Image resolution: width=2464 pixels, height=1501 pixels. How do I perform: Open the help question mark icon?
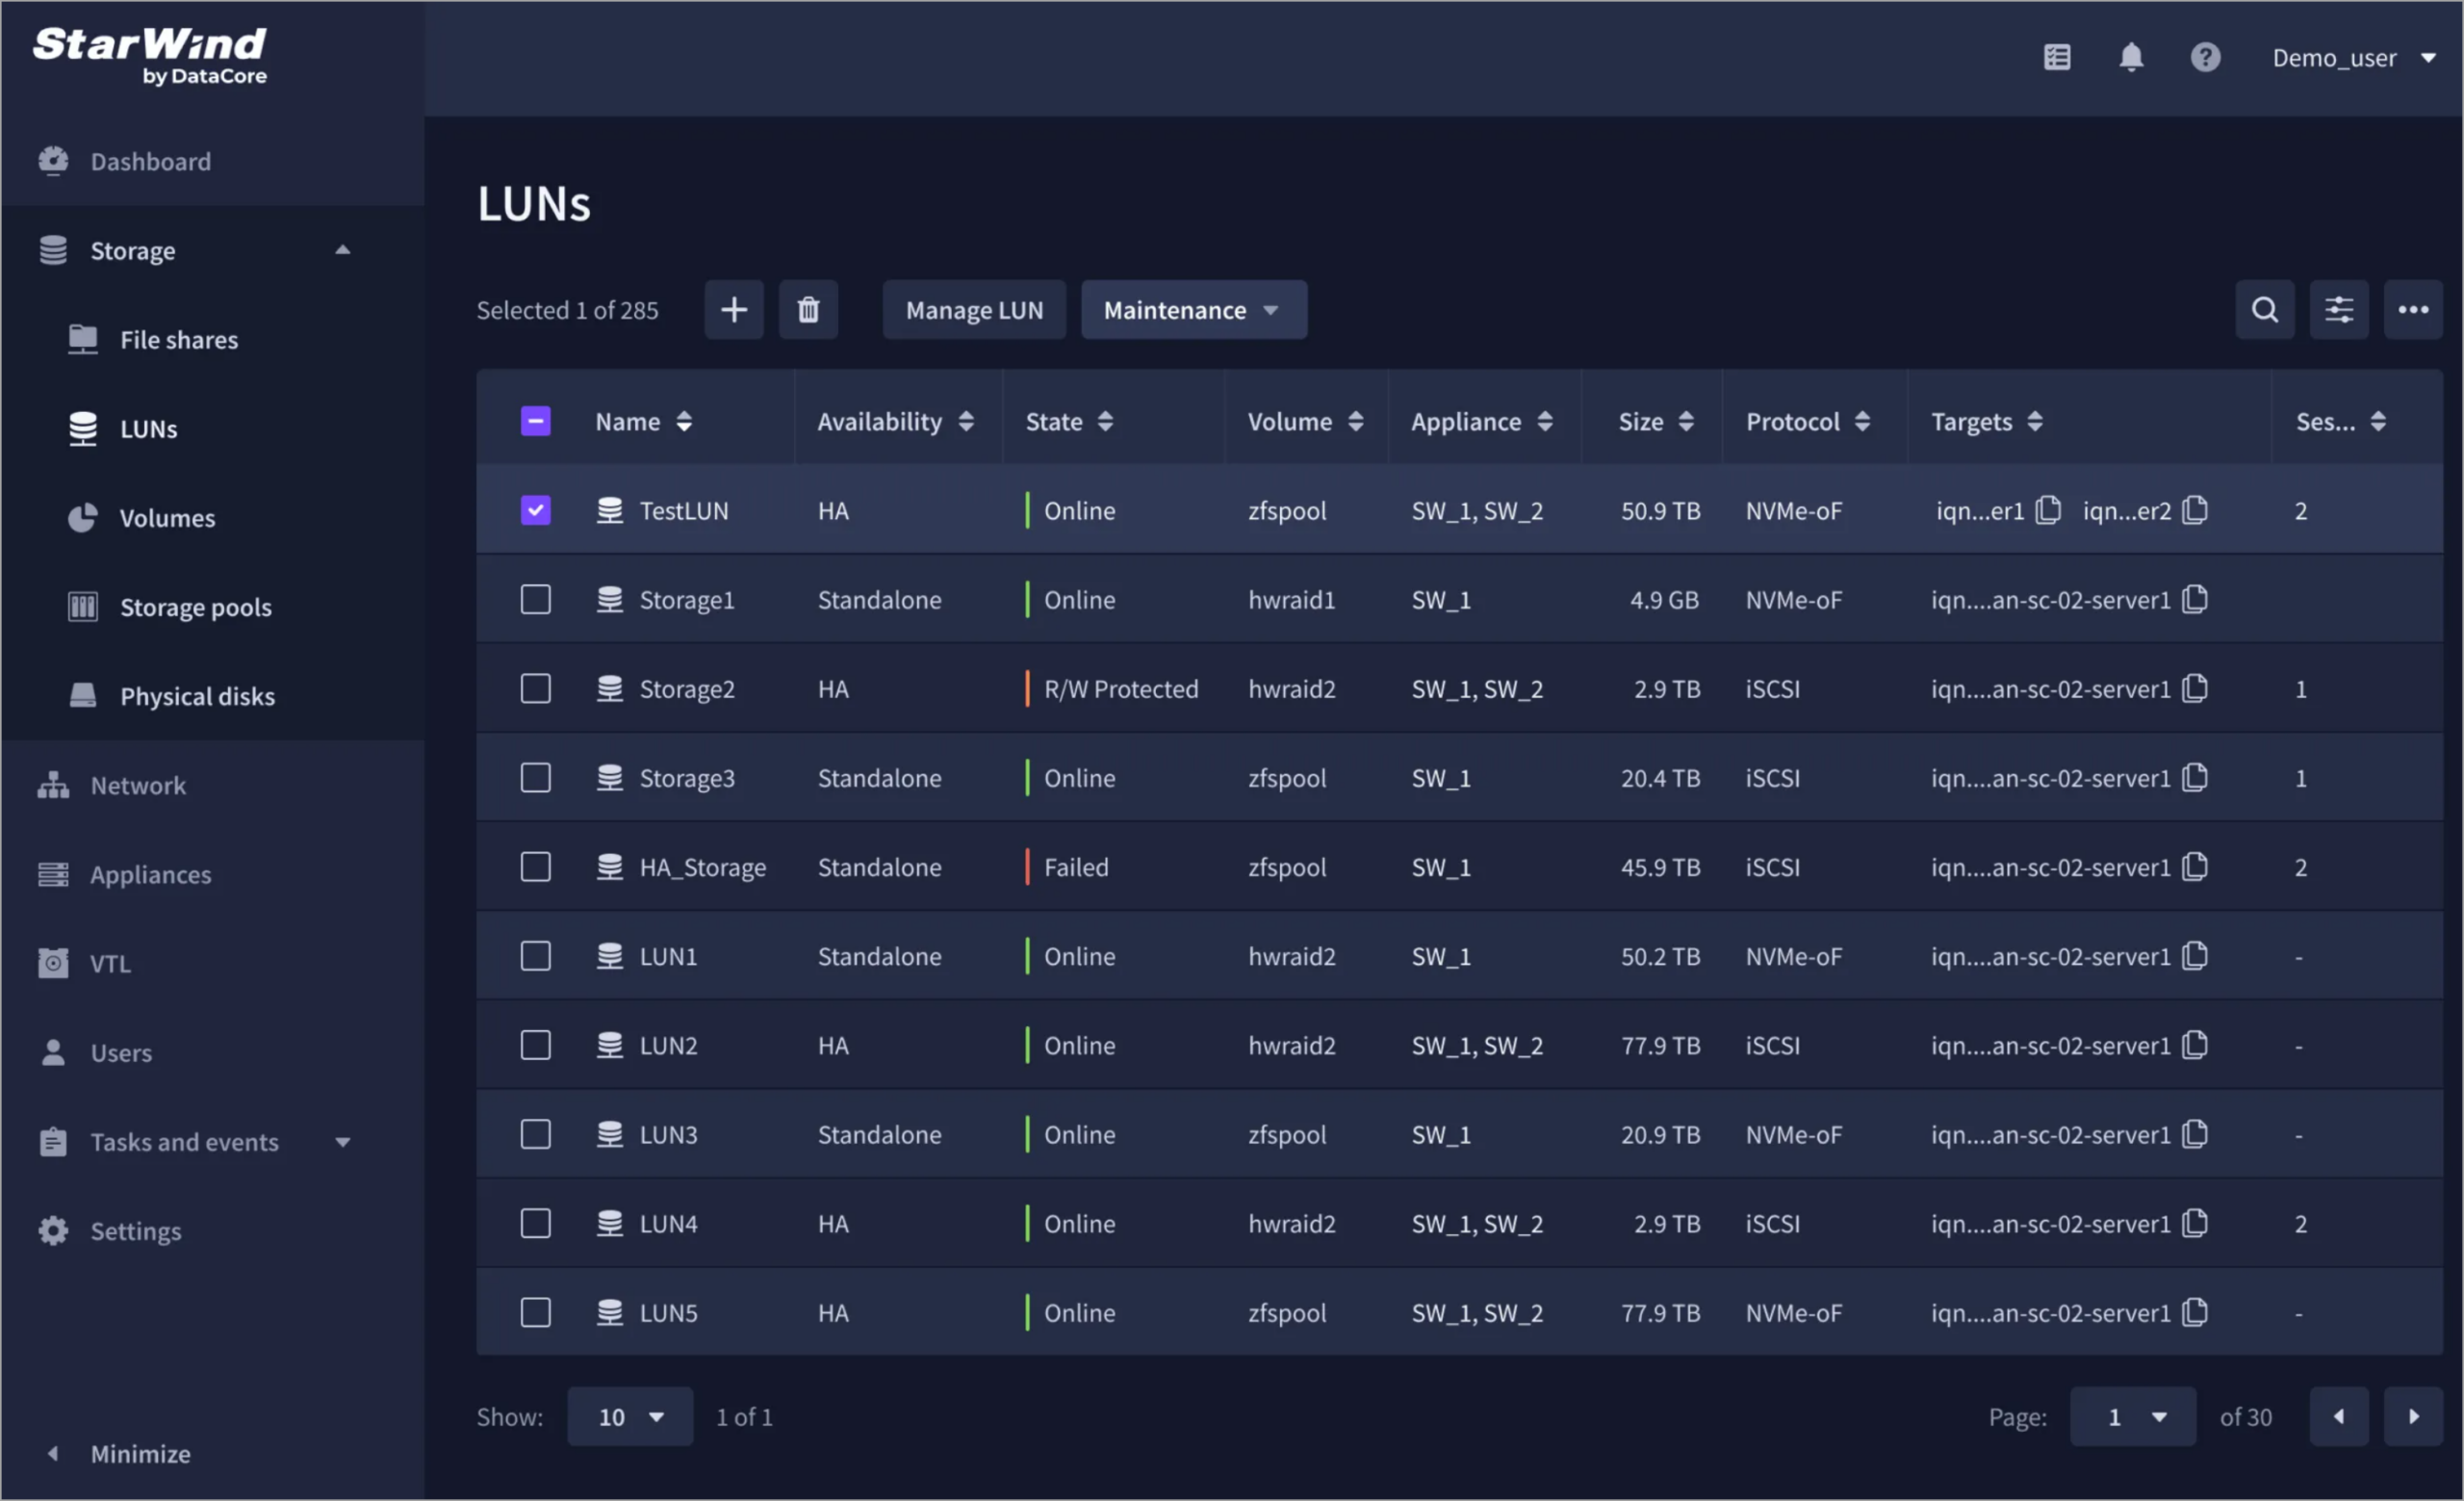tap(2205, 58)
